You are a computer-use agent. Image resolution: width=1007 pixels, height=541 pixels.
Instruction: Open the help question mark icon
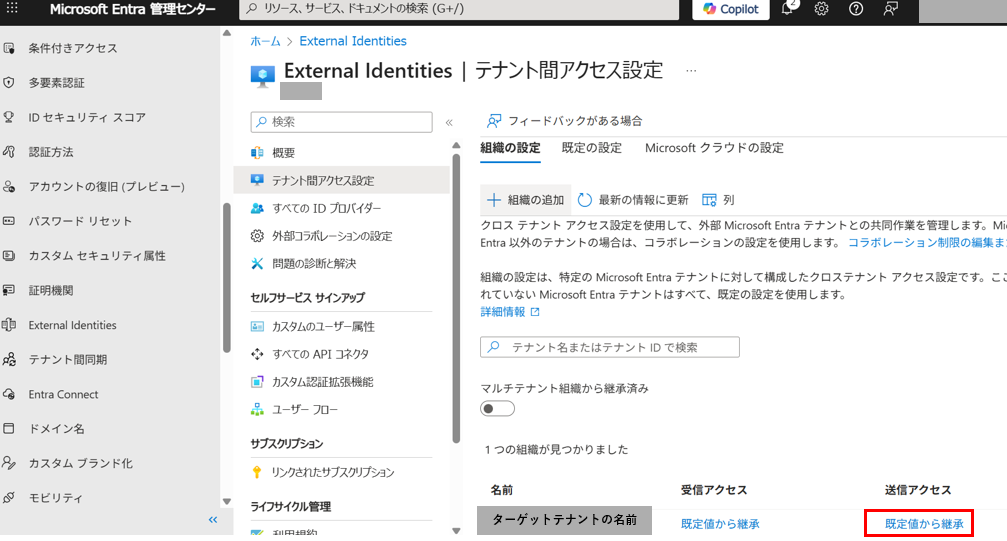(x=855, y=9)
